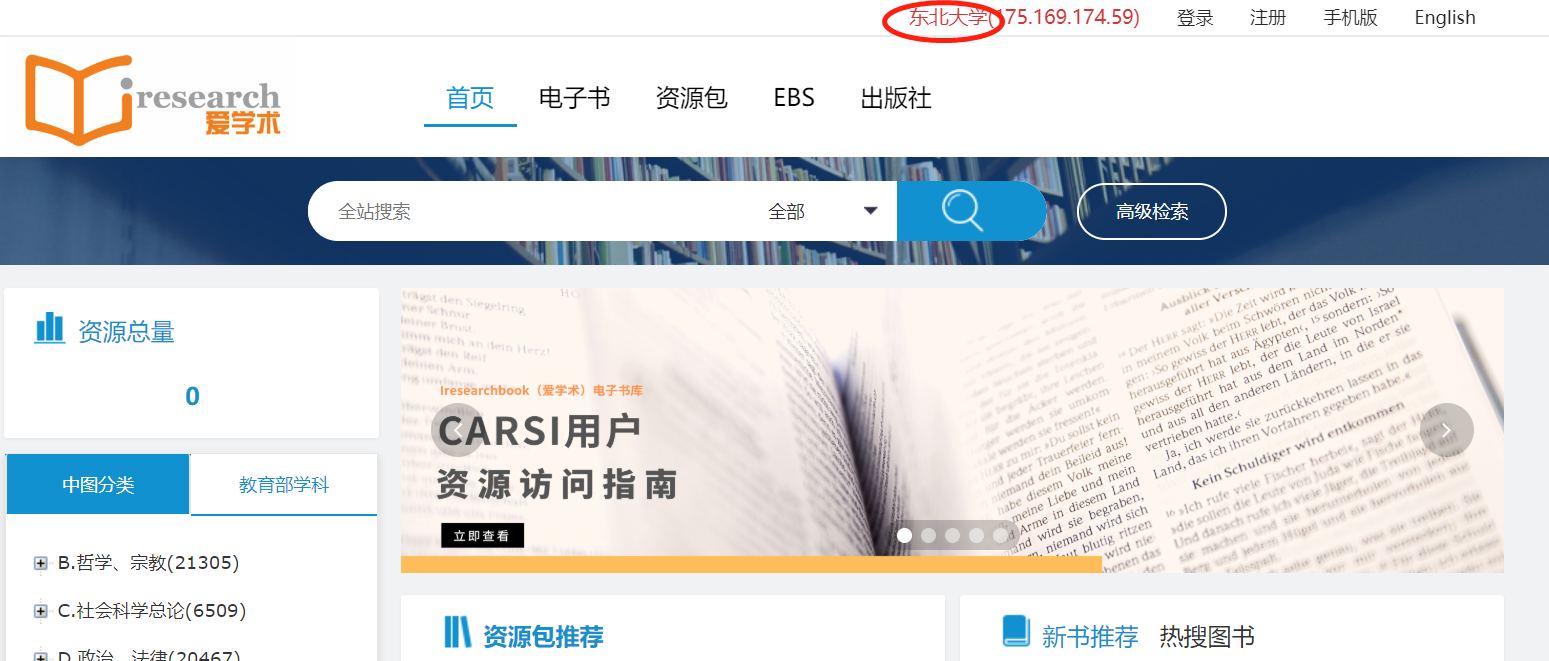Image resolution: width=1549 pixels, height=661 pixels.
Task: Select the second carousel indicator dot
Action: (929, 535)
